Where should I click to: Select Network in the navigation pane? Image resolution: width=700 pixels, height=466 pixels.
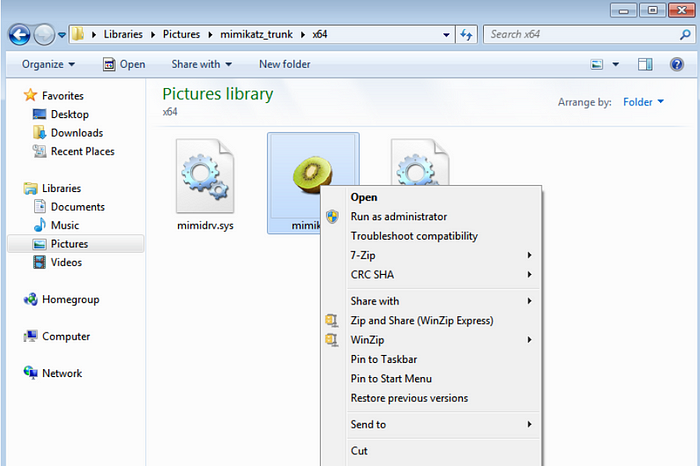53,373
